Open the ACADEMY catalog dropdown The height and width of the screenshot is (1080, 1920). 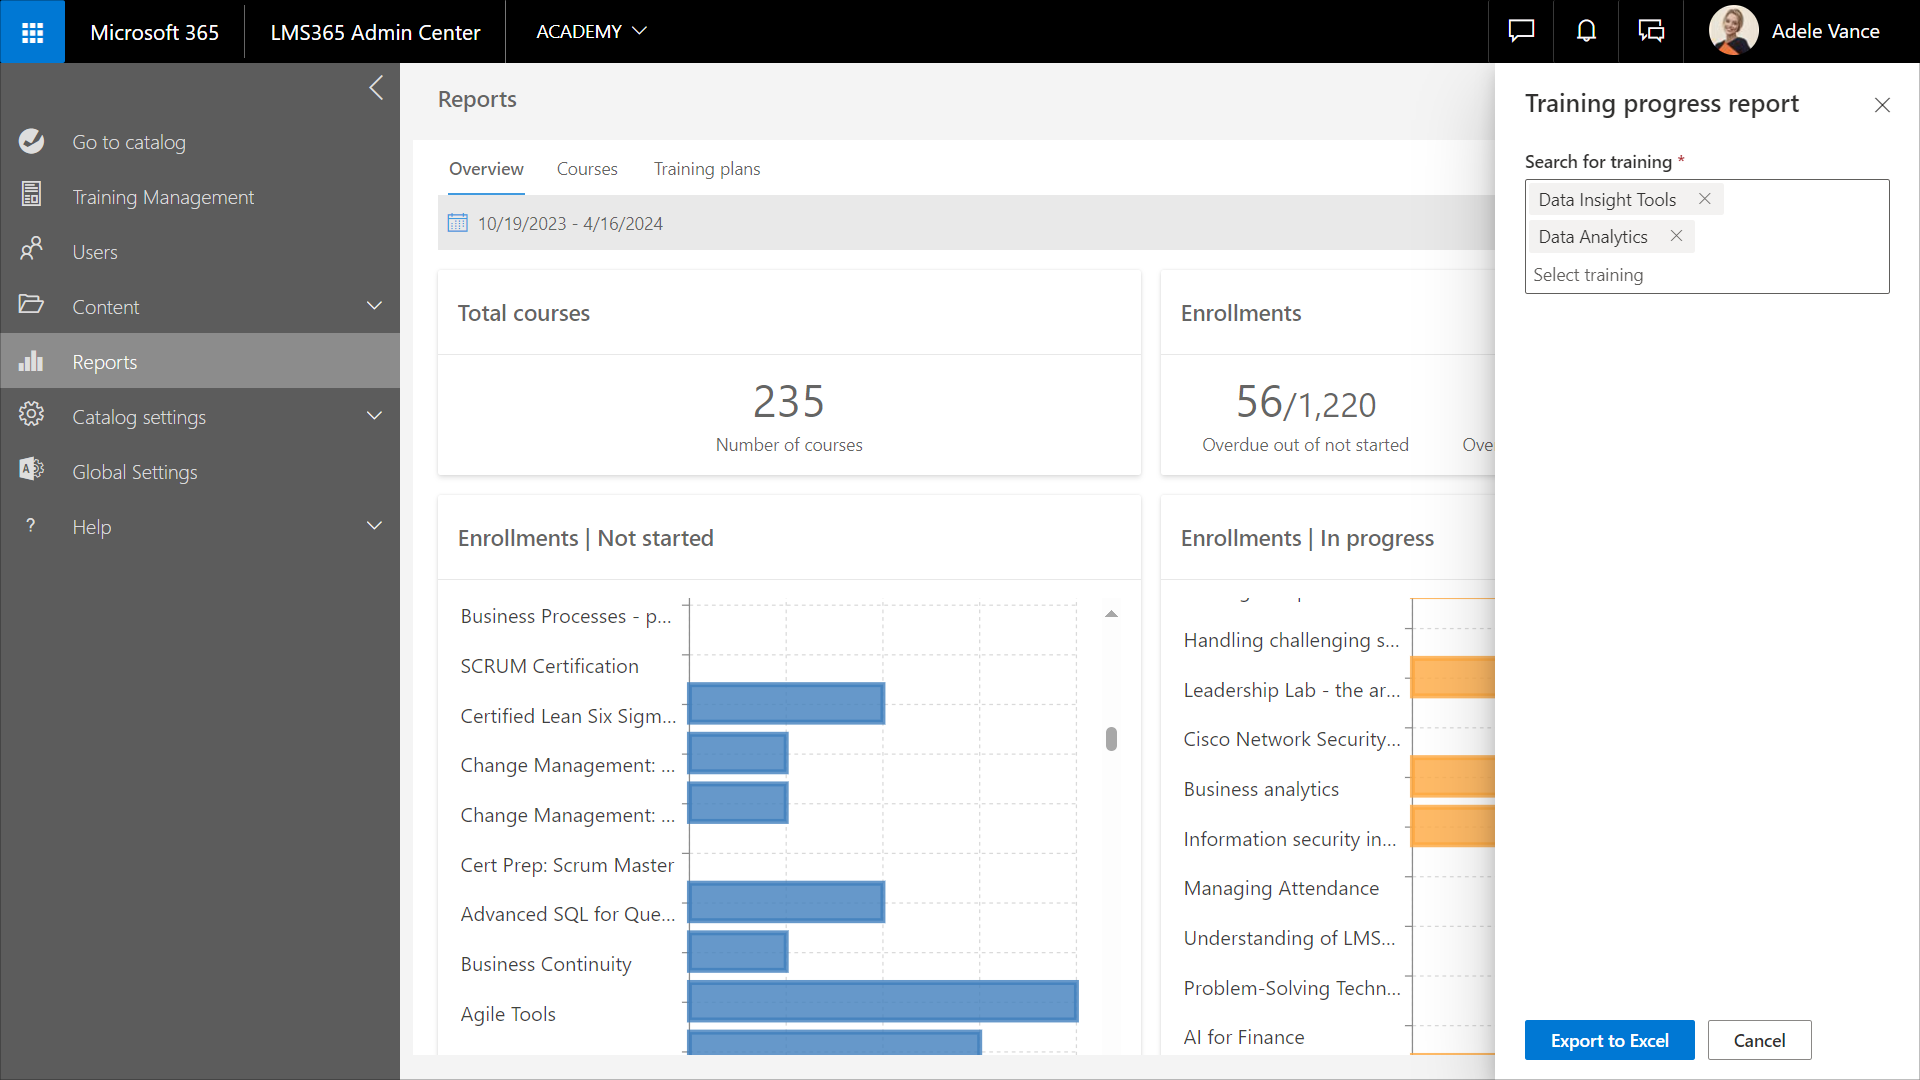(591, 32)
